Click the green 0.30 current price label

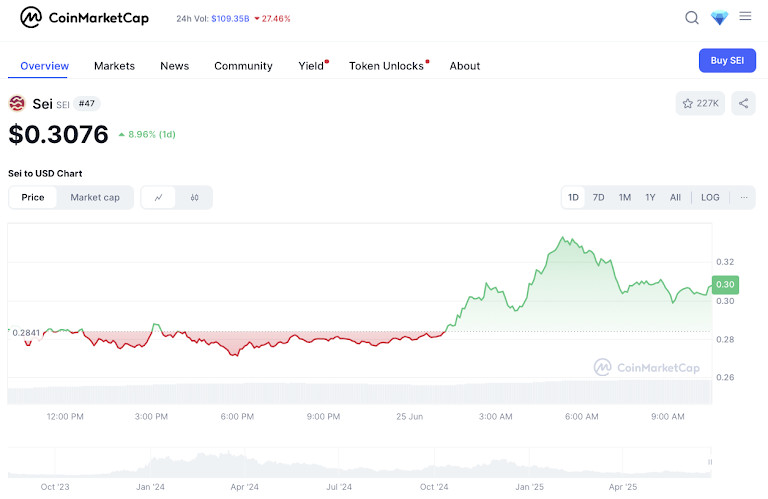[725, 285]
